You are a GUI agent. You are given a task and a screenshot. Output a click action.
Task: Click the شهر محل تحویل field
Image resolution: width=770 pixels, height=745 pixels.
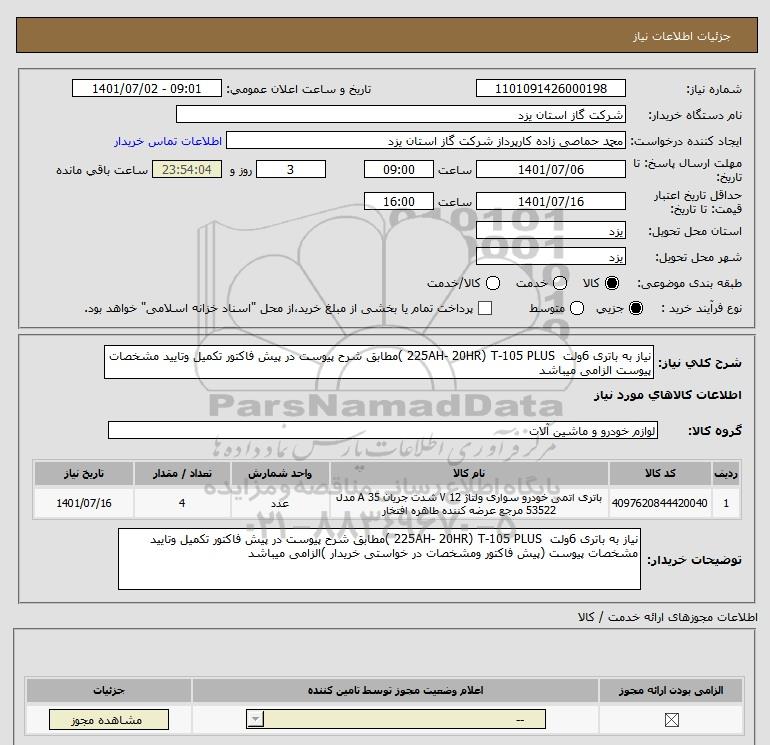click(550, 257)
